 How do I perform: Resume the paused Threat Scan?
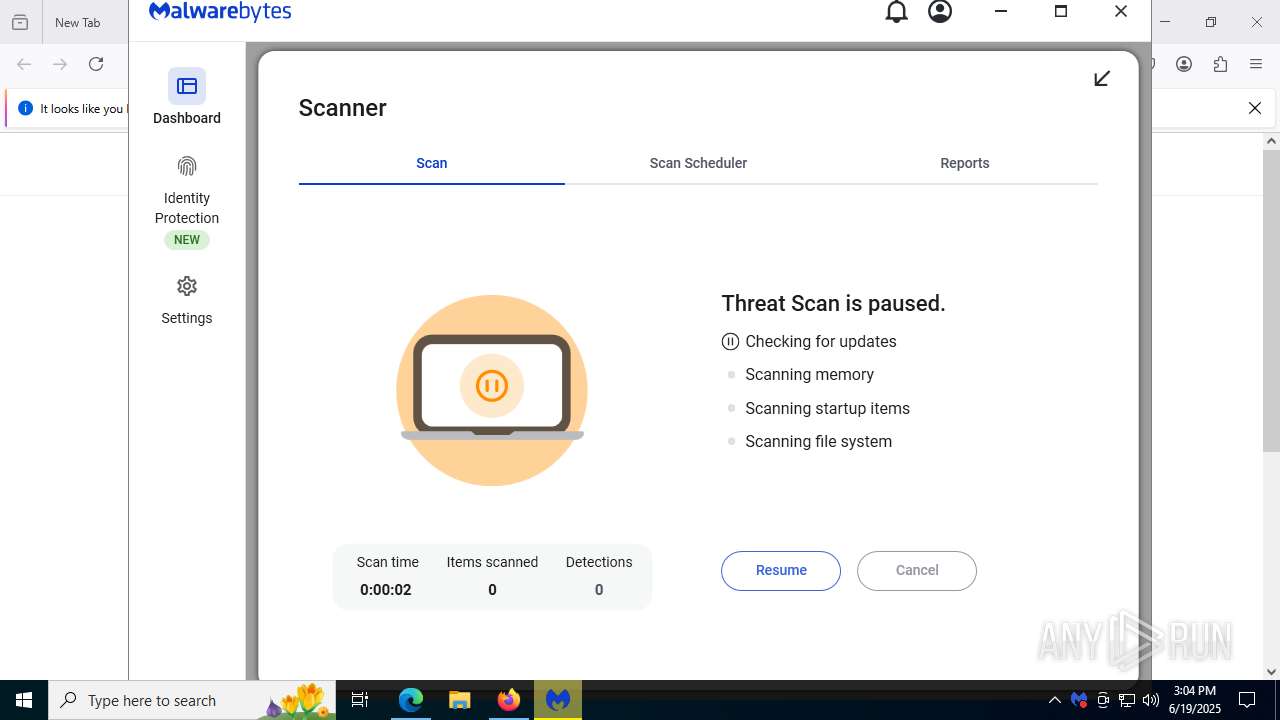coord(781,570)
